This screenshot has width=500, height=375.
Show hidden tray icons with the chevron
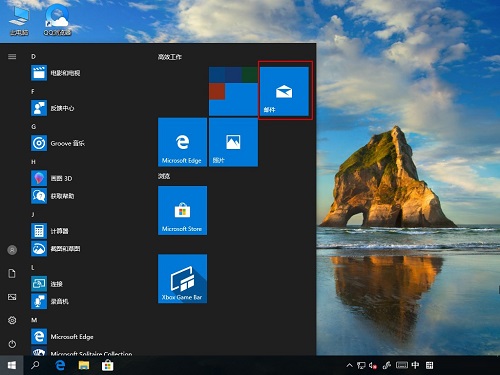pyautogui.click(x=349, y=365)
